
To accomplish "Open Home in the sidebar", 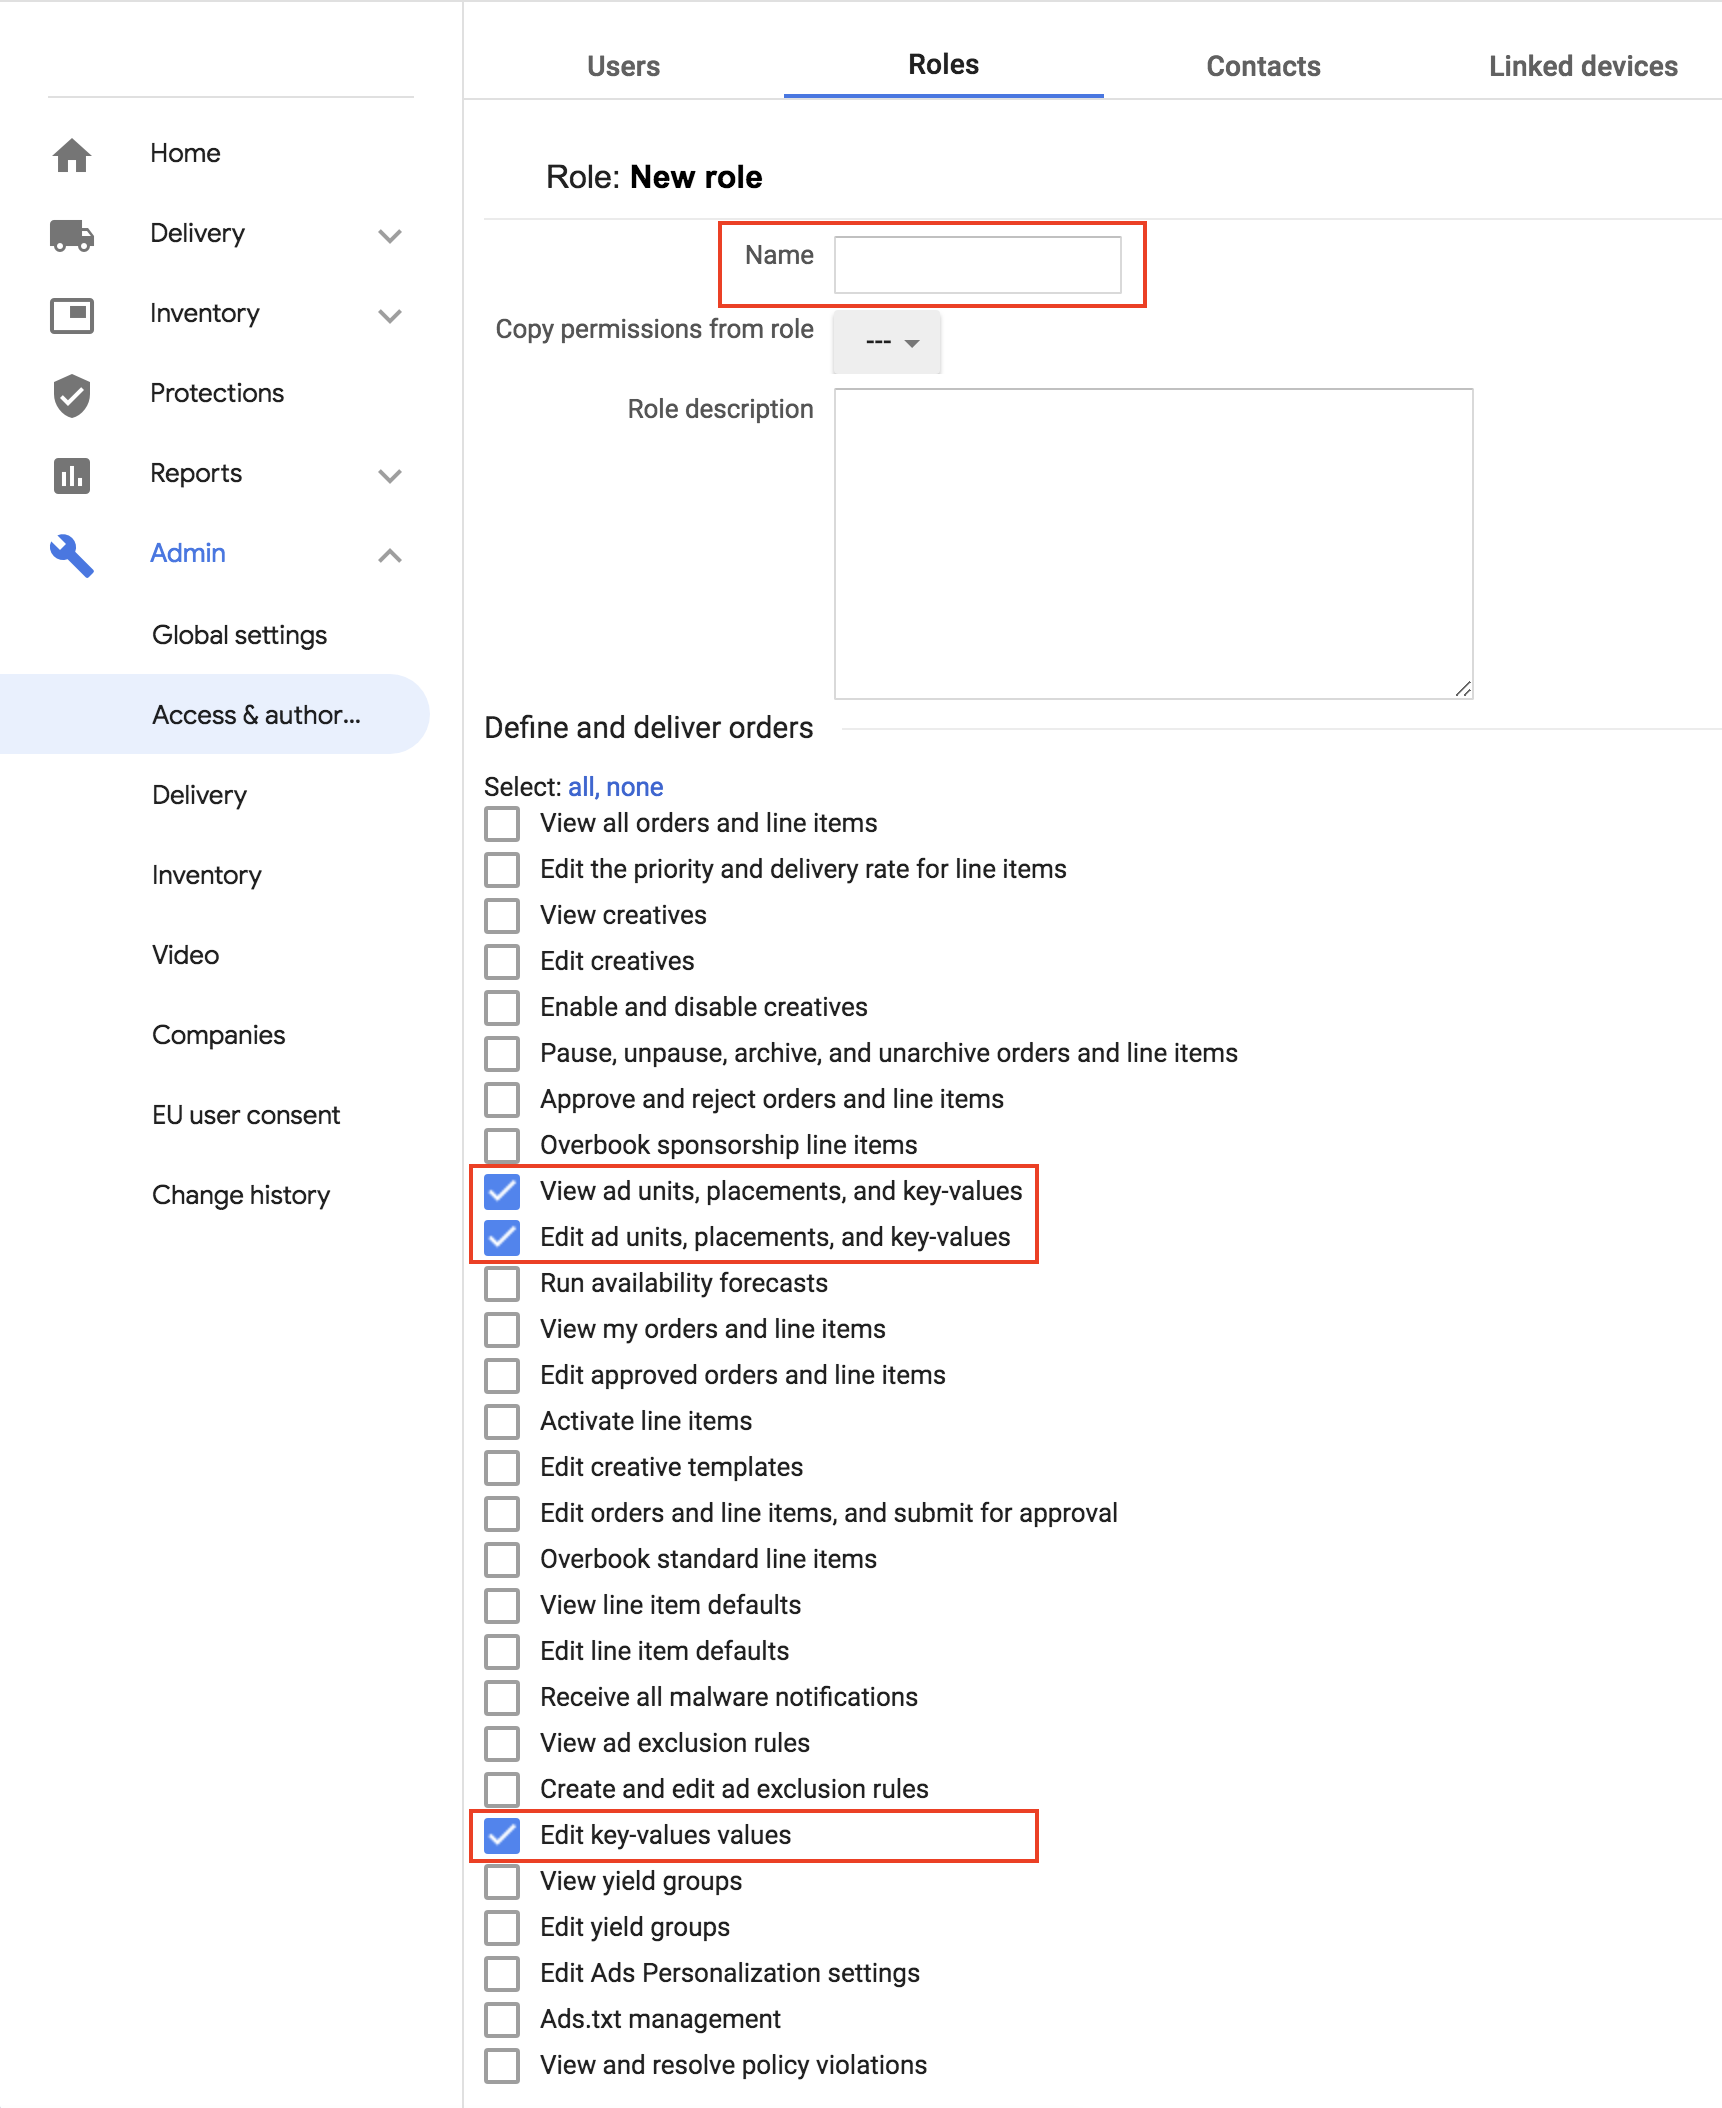I will (185, 153).
